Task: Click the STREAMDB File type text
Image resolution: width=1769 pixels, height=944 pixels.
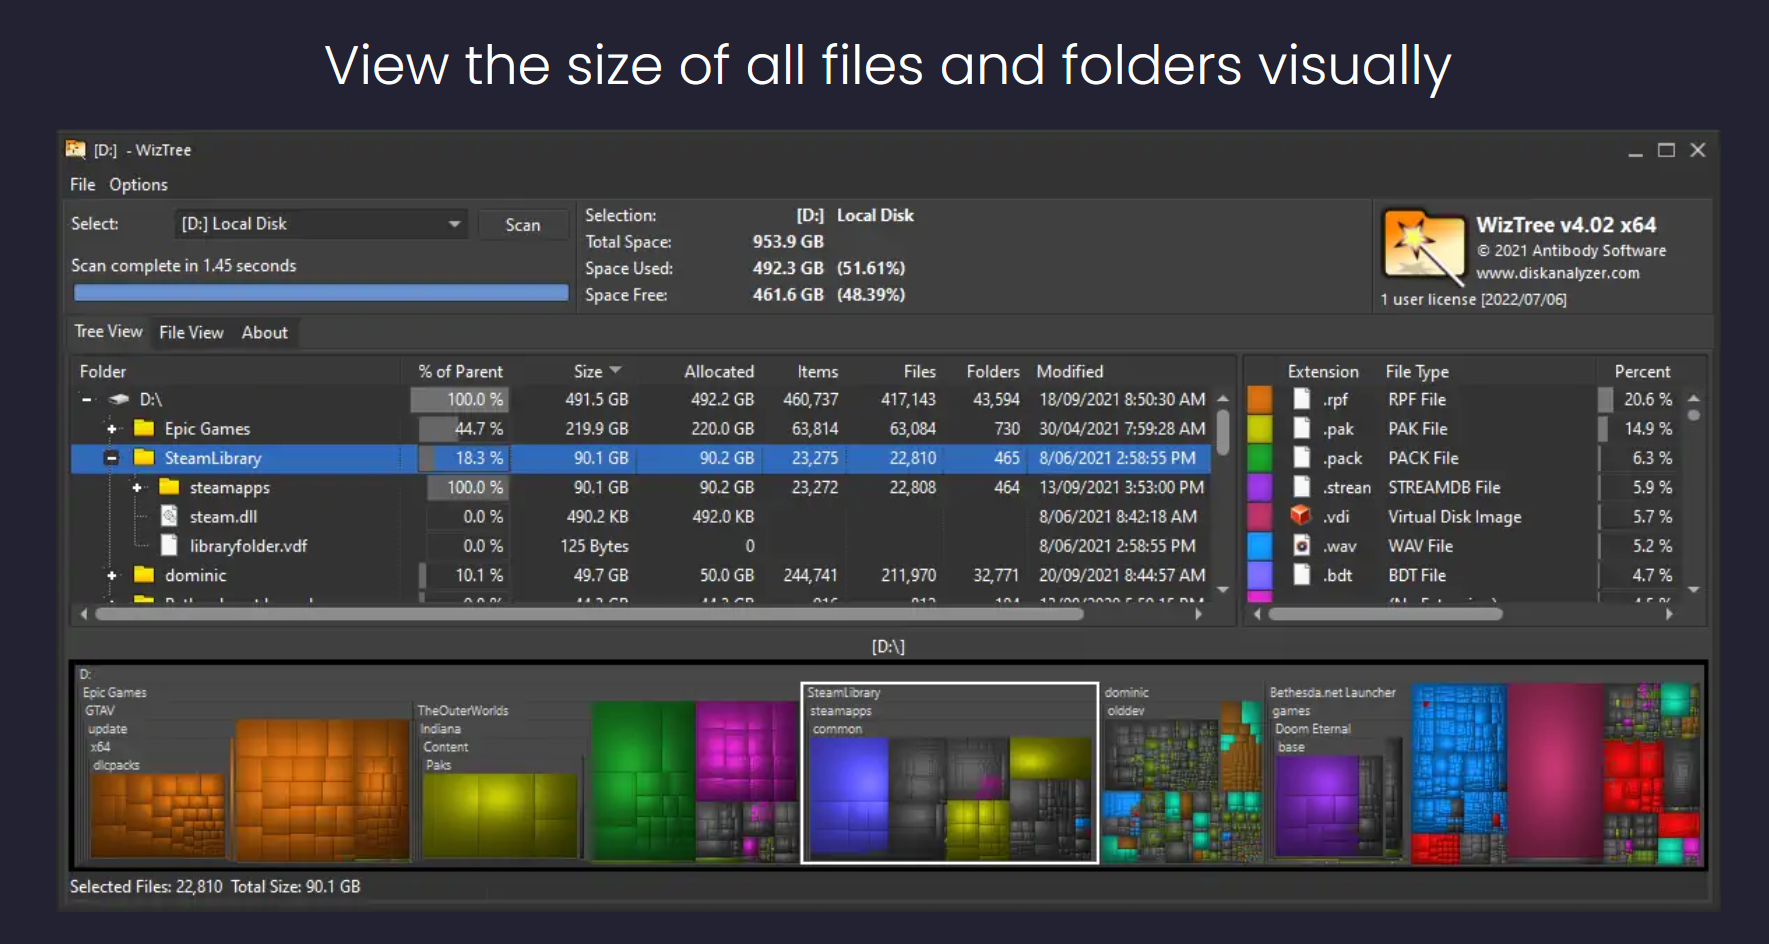Action: (1444, 487)
